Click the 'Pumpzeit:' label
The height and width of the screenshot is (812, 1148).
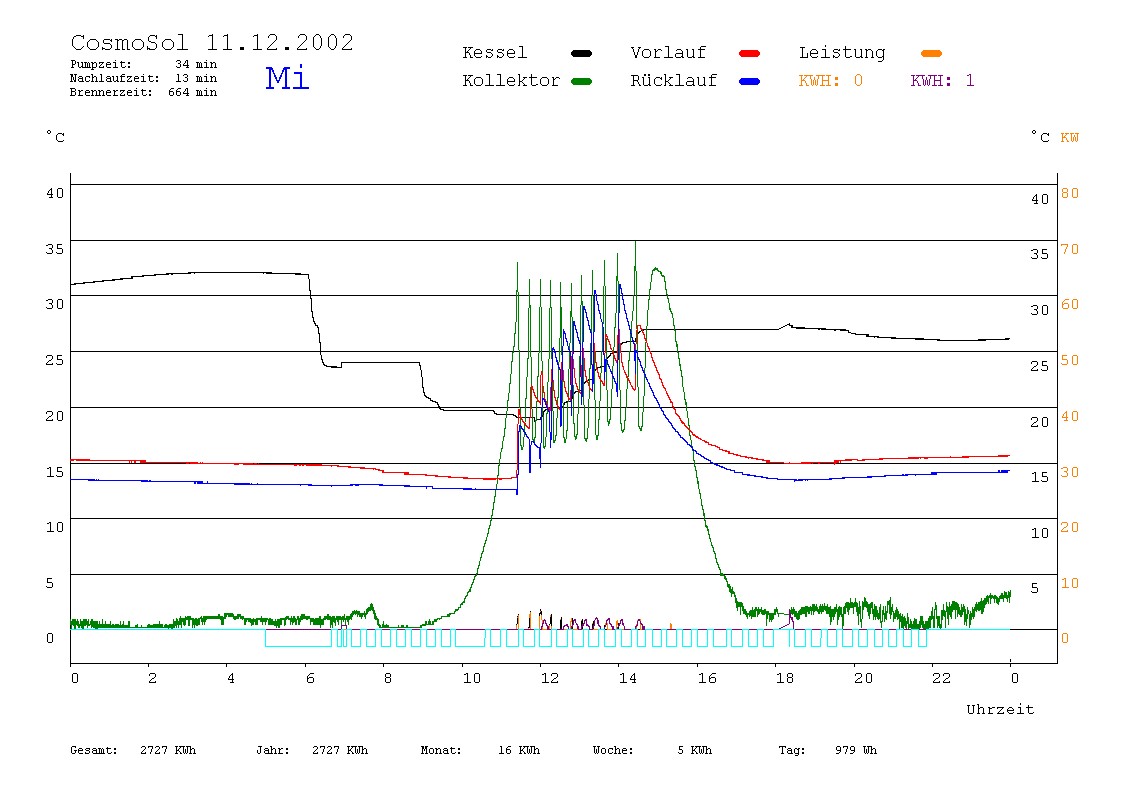(101, 64)
